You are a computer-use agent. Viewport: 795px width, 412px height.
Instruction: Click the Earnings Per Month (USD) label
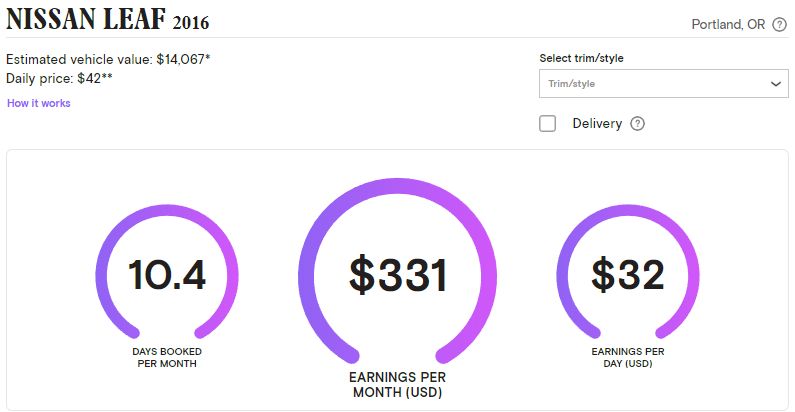click(x=398, y=385)
